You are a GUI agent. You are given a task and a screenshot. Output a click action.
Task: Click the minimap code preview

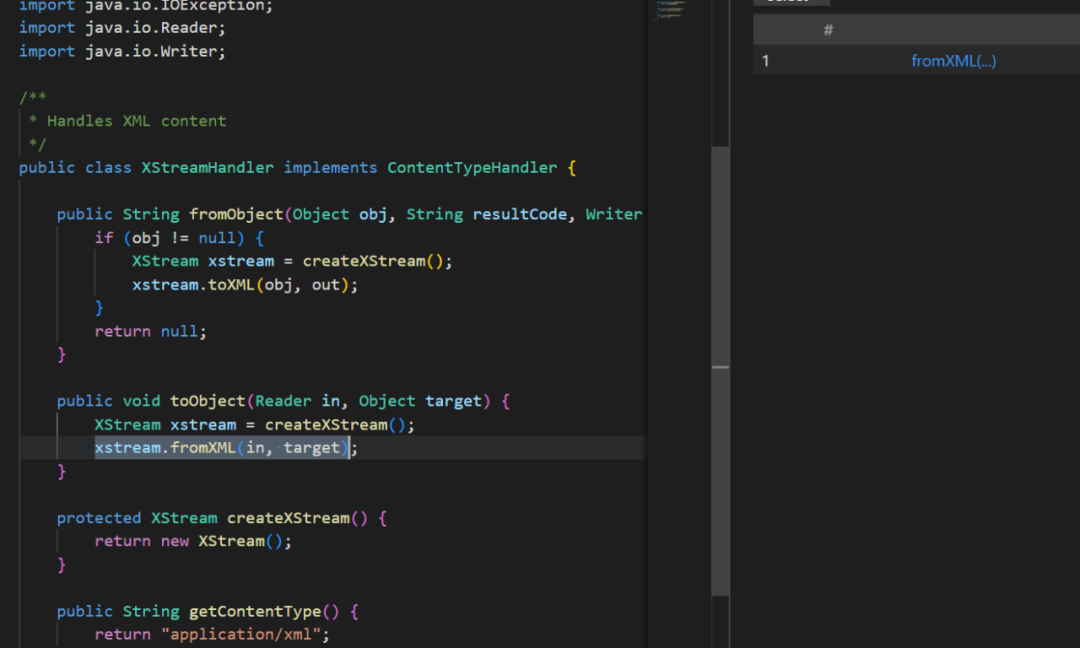[670, 10]
